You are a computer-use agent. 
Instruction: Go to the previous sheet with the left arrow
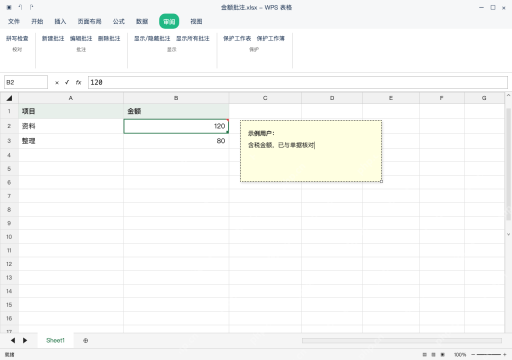tap(13, 340)
